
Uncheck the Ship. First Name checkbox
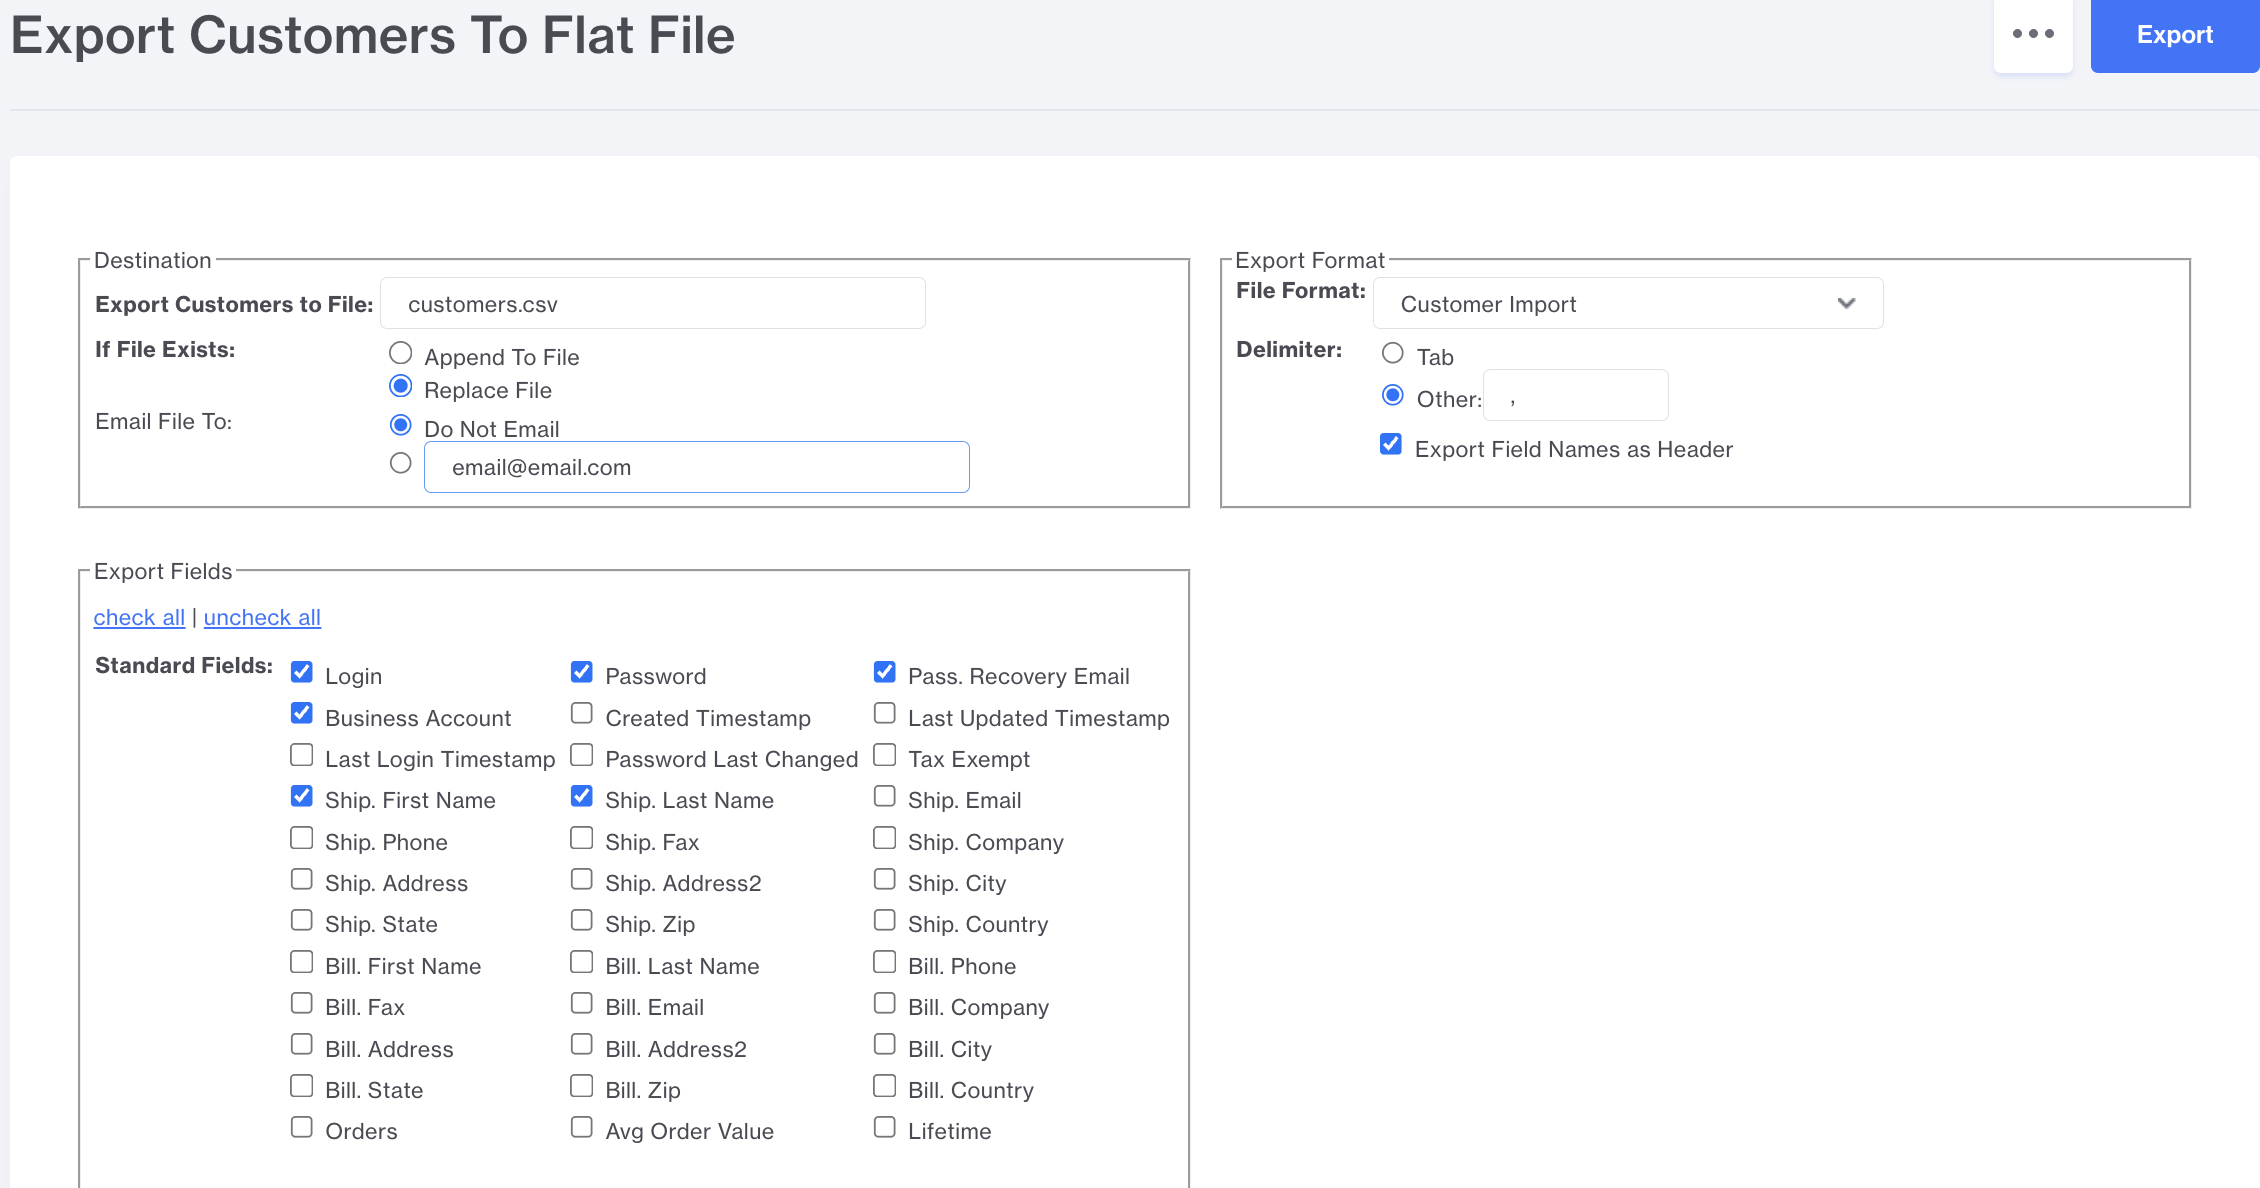[301, 796]
